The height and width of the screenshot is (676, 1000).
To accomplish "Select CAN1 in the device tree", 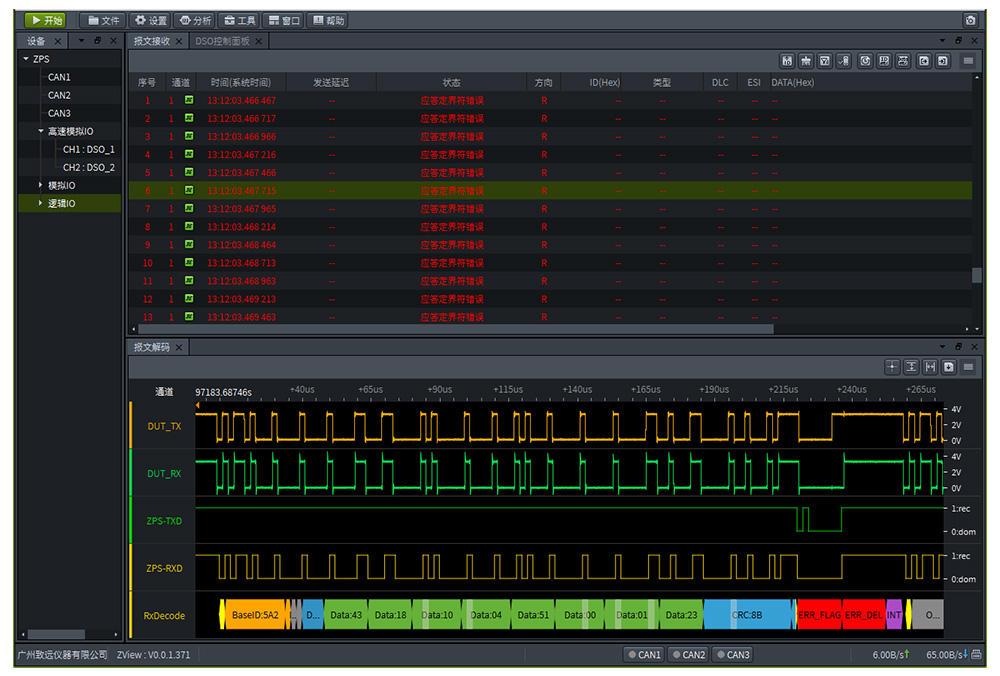I will click(59, 77).
